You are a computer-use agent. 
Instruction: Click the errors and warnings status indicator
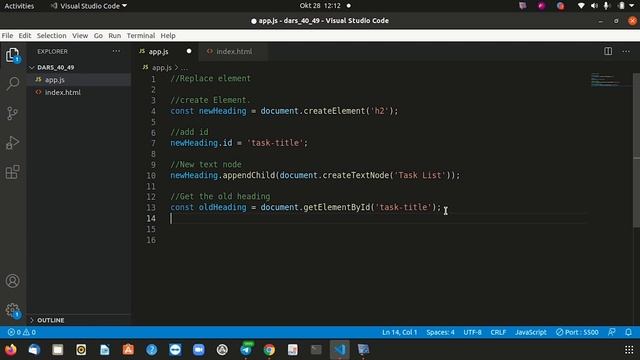pos(22,332)
